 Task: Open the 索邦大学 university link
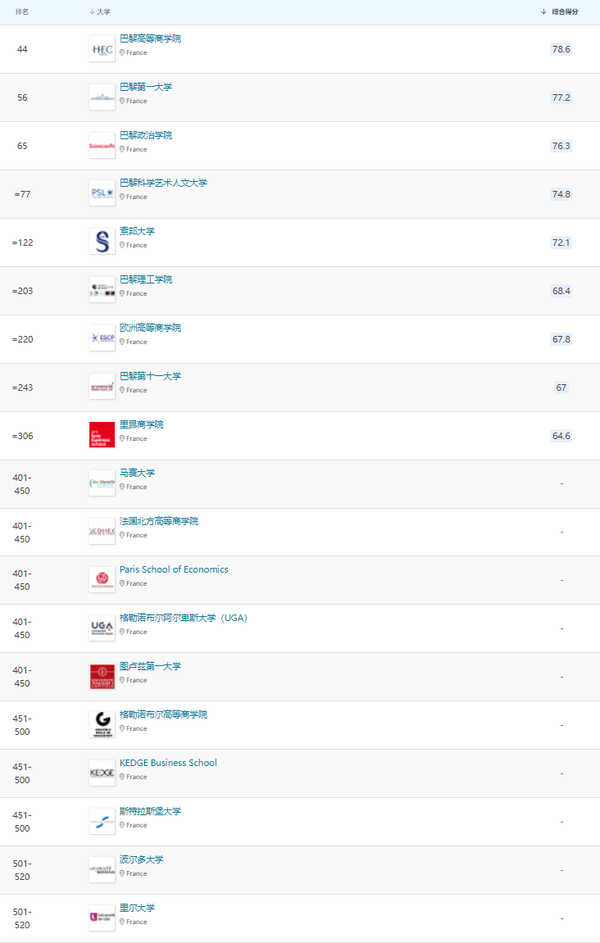pyautogui.click(x=137, y=232)
